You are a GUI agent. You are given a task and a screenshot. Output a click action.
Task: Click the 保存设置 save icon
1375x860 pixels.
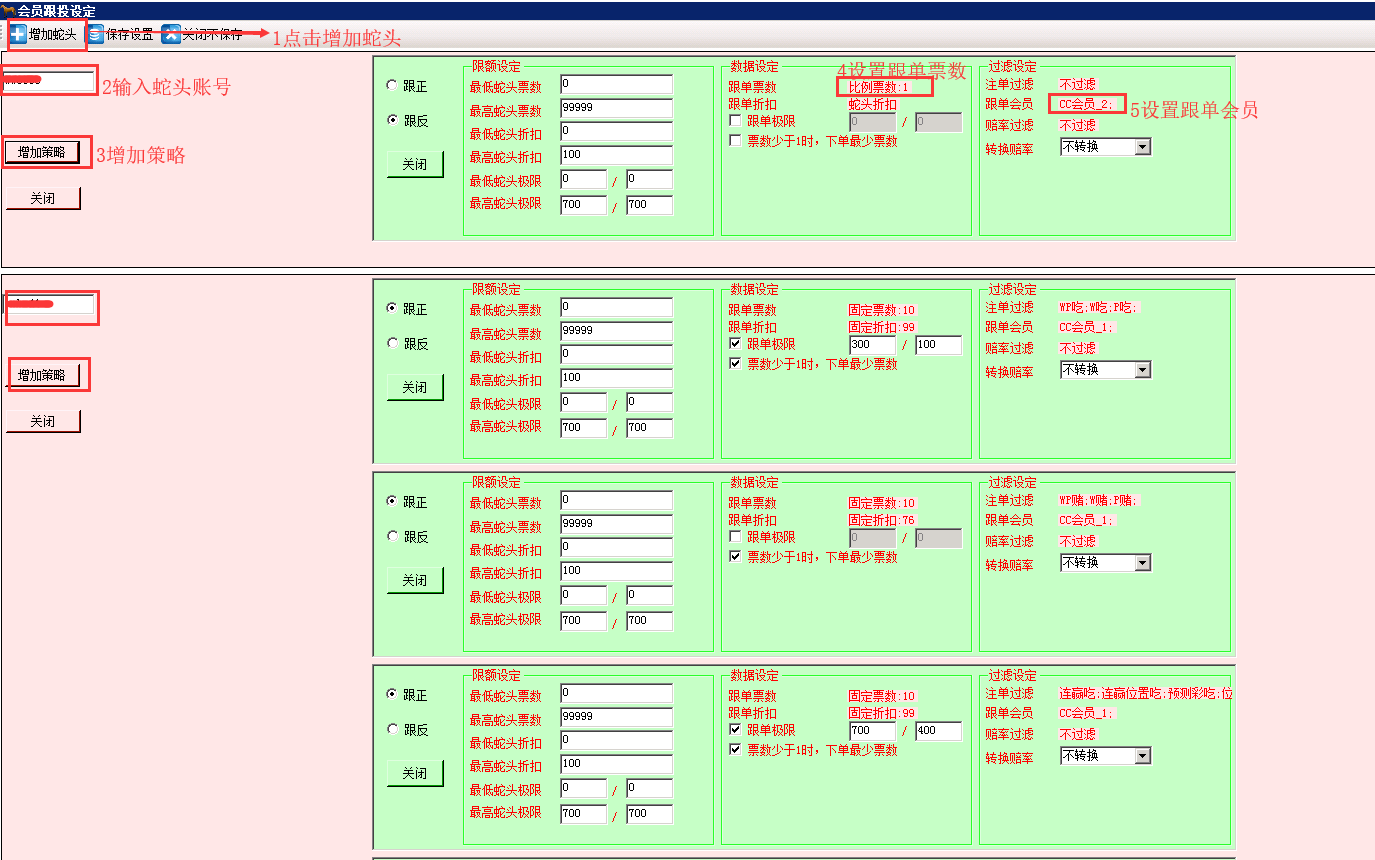[96, 34]
